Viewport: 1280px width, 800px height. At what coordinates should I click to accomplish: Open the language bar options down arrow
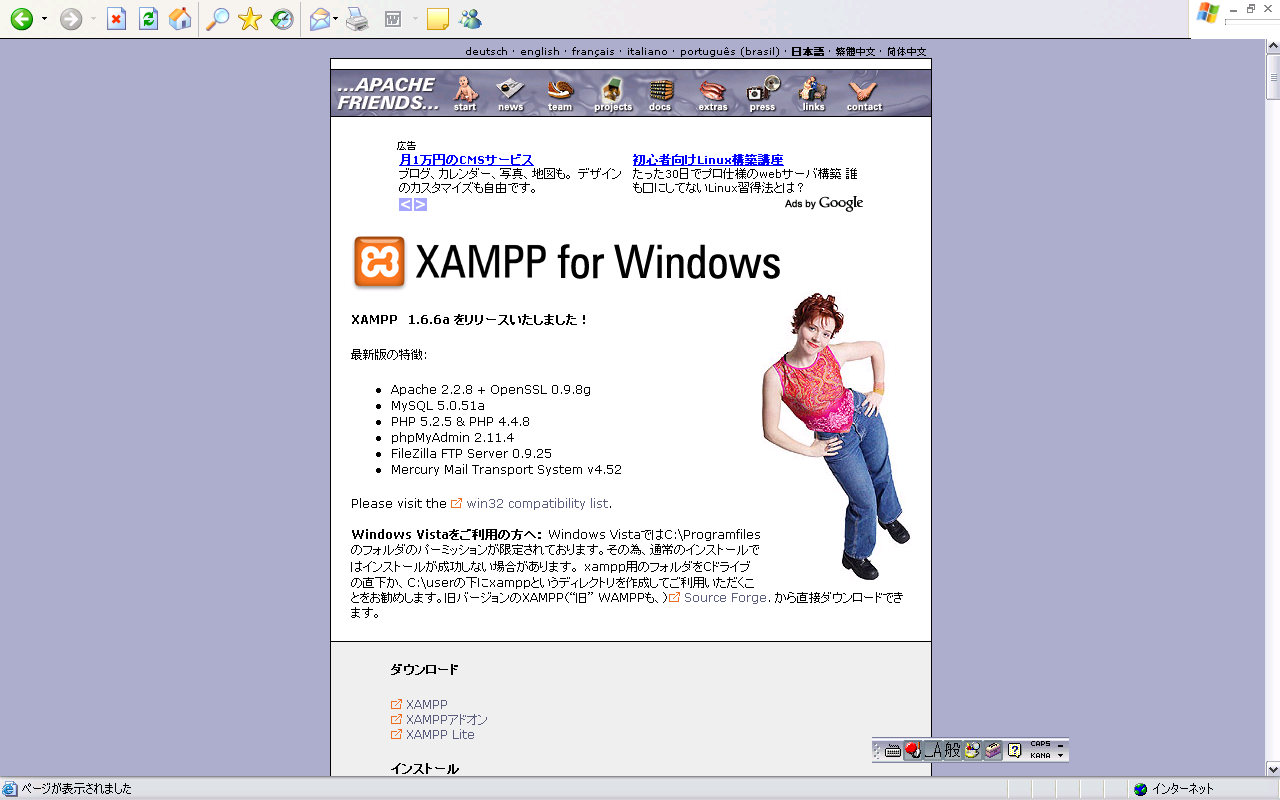[x=1061, y=756]
